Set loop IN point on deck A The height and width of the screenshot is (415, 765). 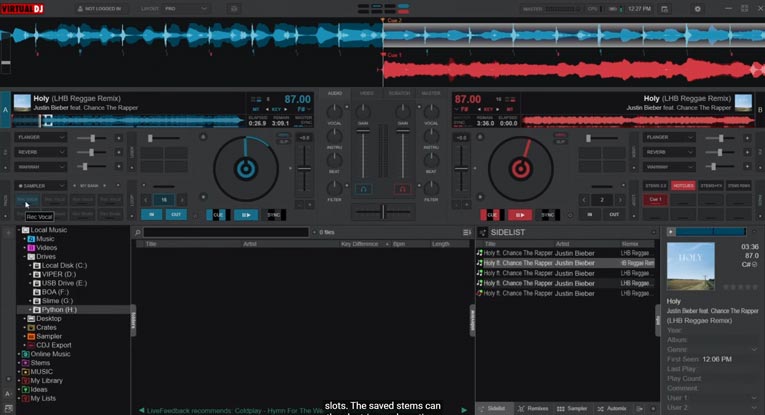[x=152, y=215]
